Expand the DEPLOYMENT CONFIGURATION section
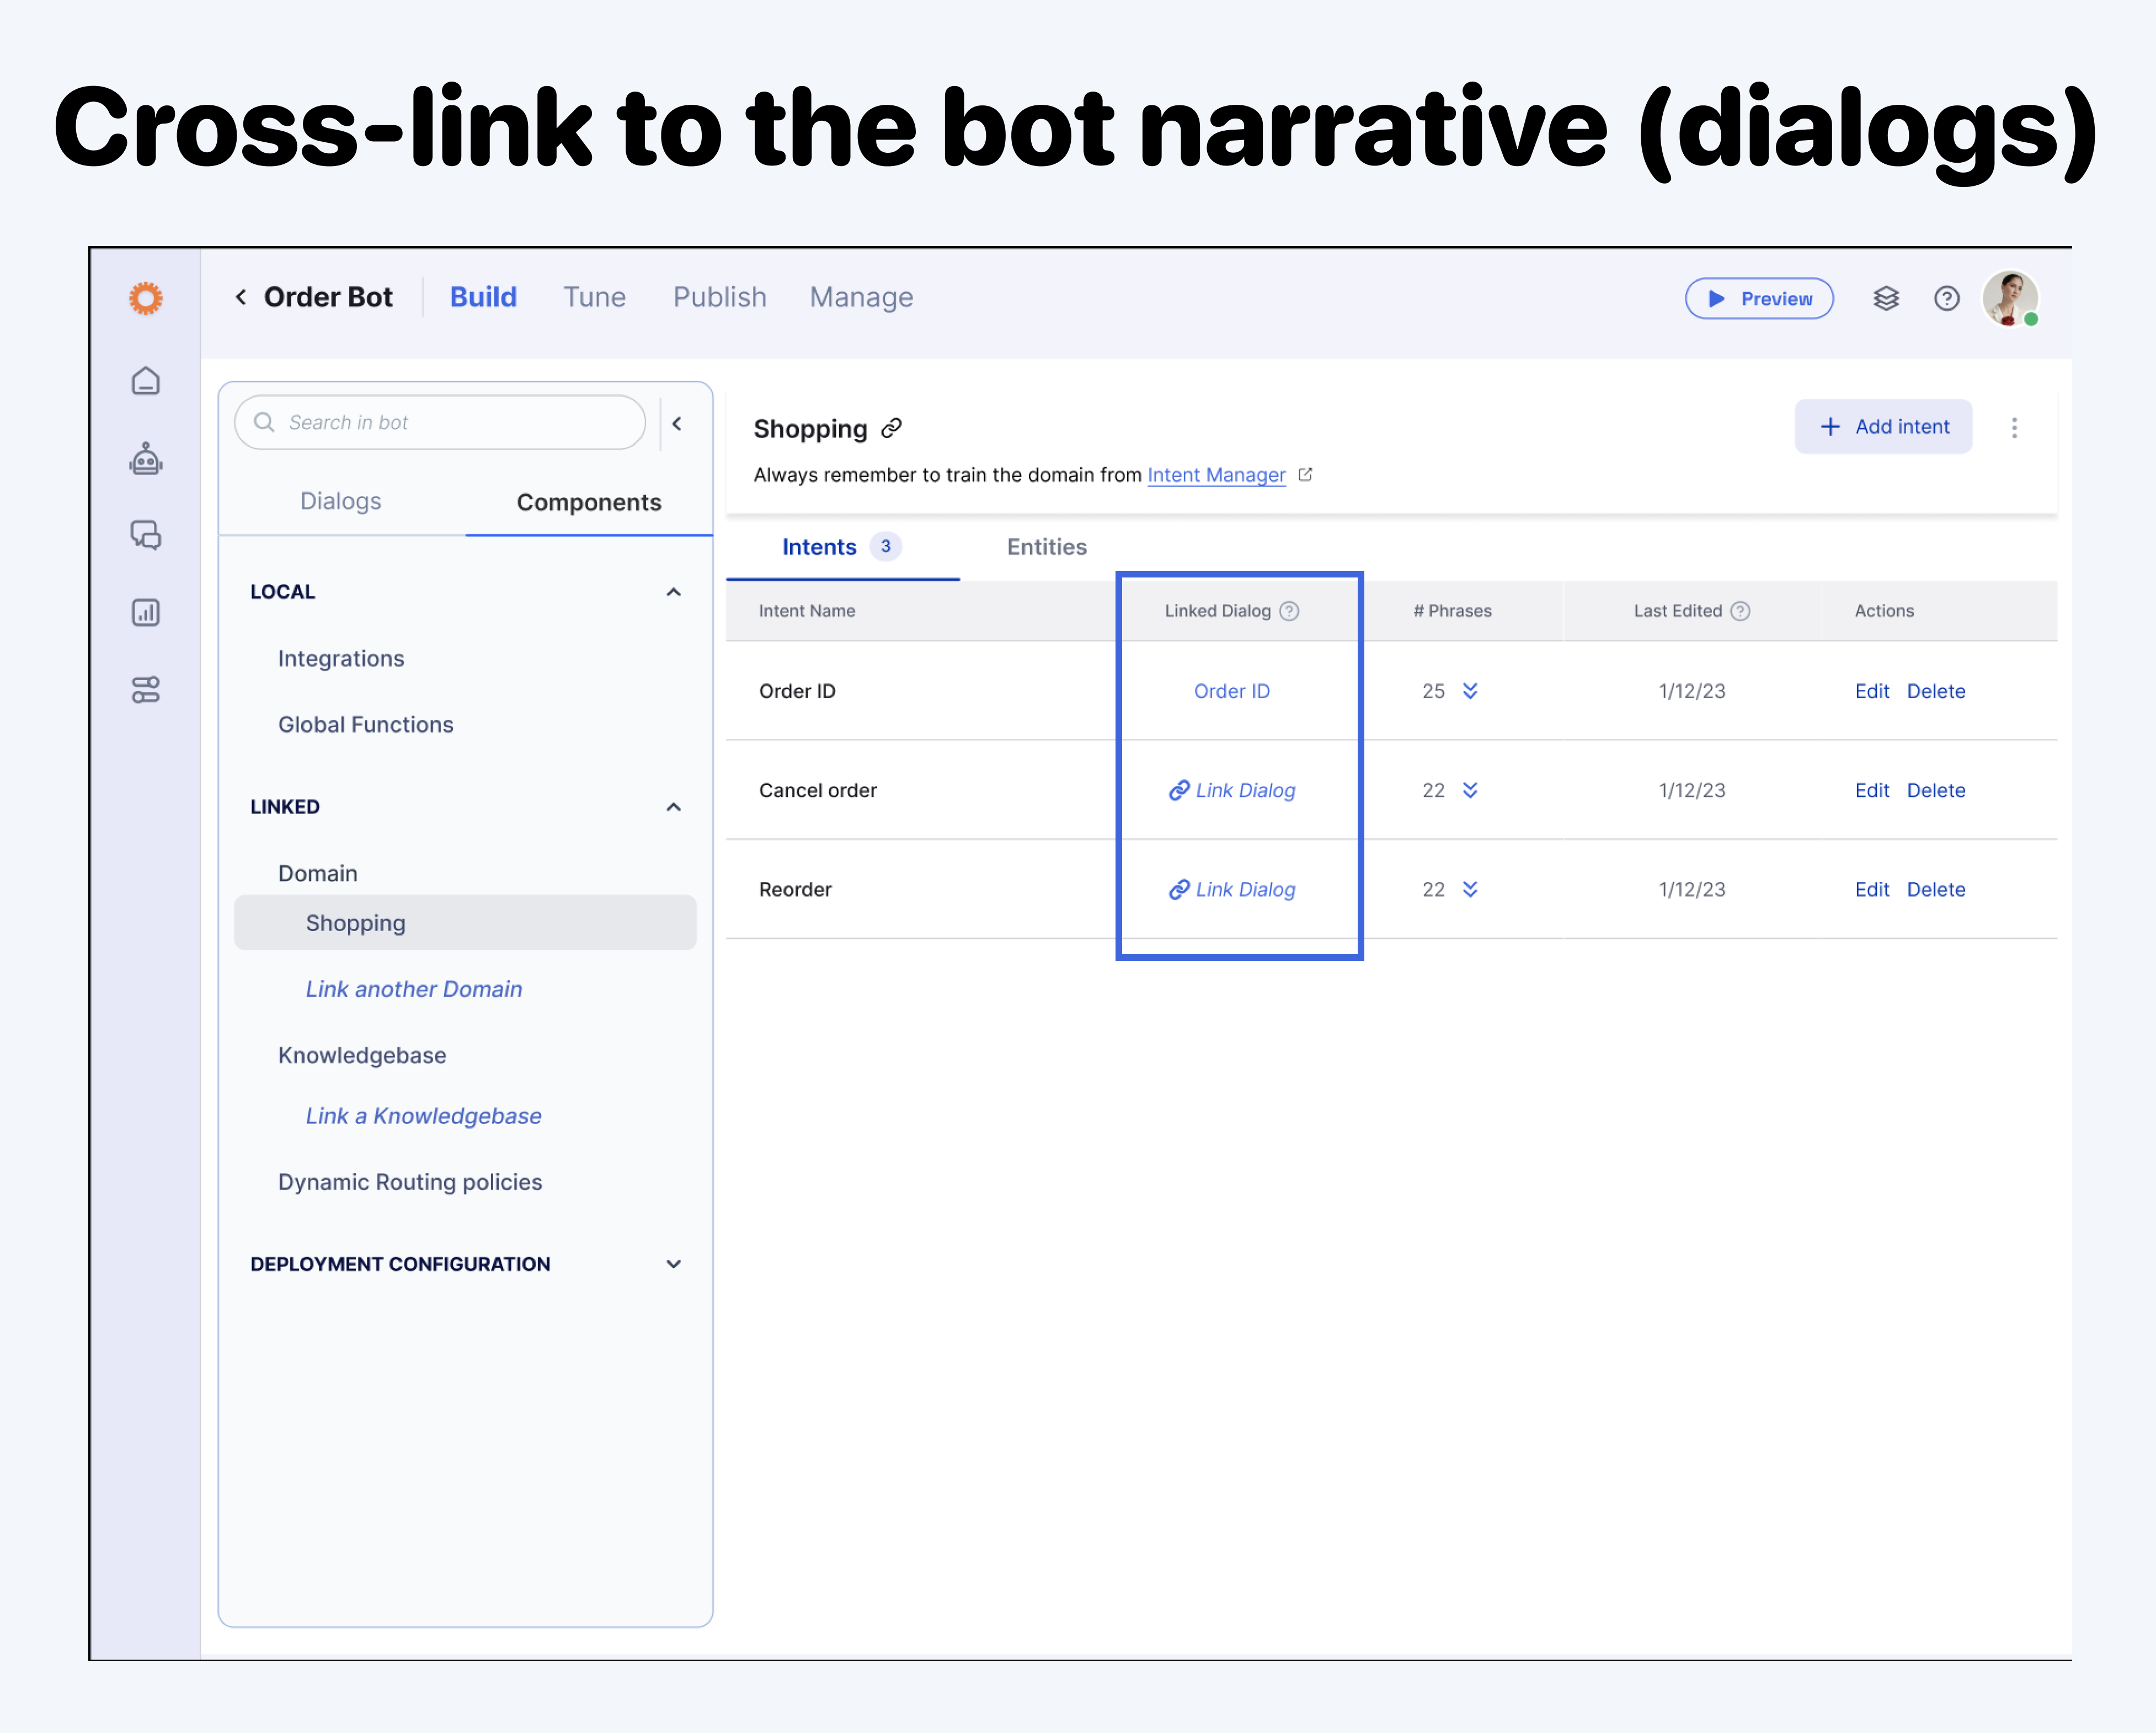Screen dimensions: 2156x1733 point(674,1264)
